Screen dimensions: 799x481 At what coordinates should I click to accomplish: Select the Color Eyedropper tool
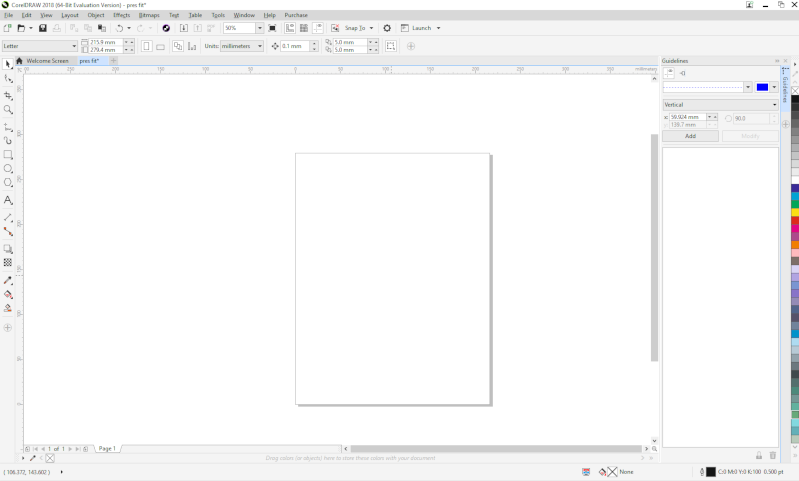8,280
